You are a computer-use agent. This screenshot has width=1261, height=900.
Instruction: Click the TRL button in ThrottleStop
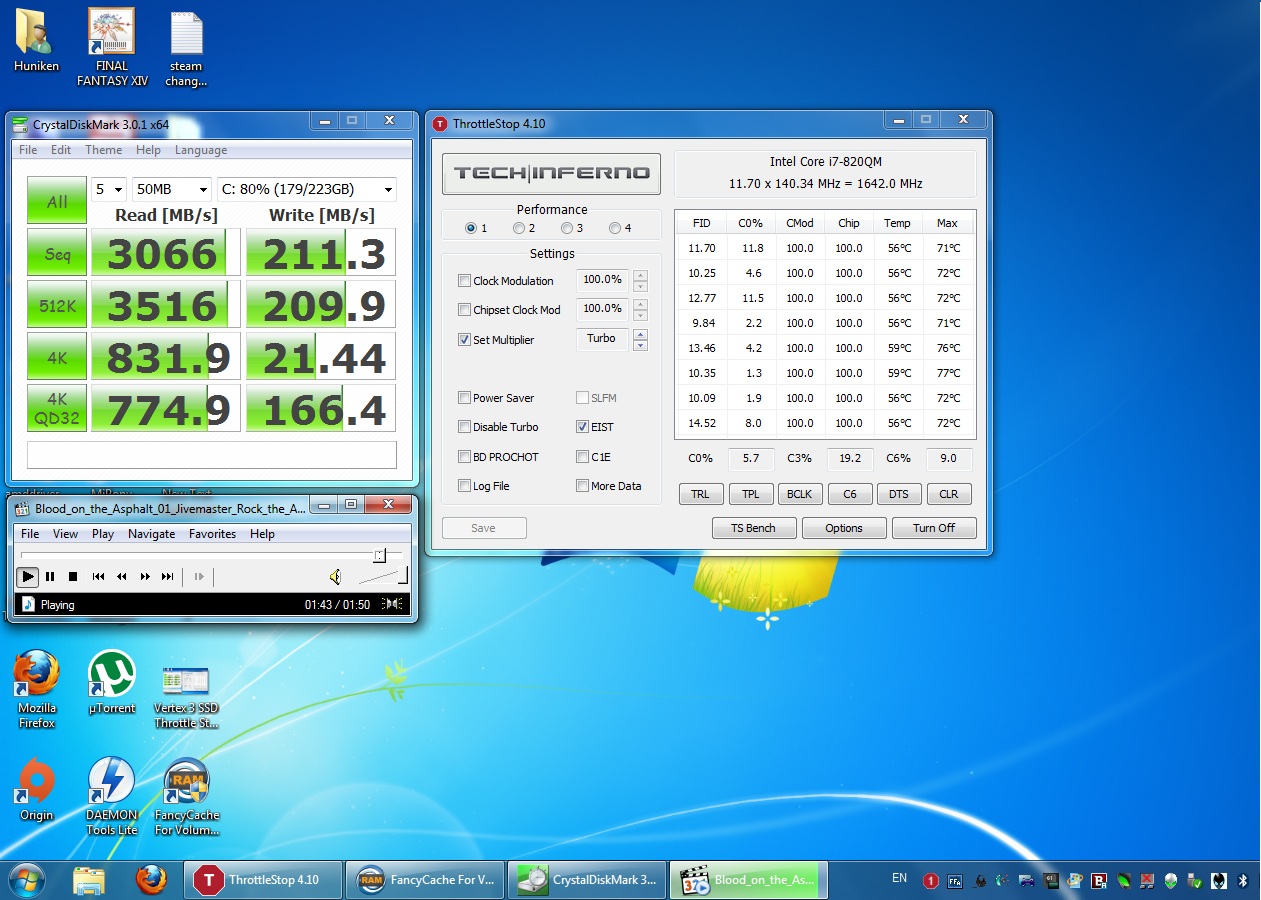point(700,494)
